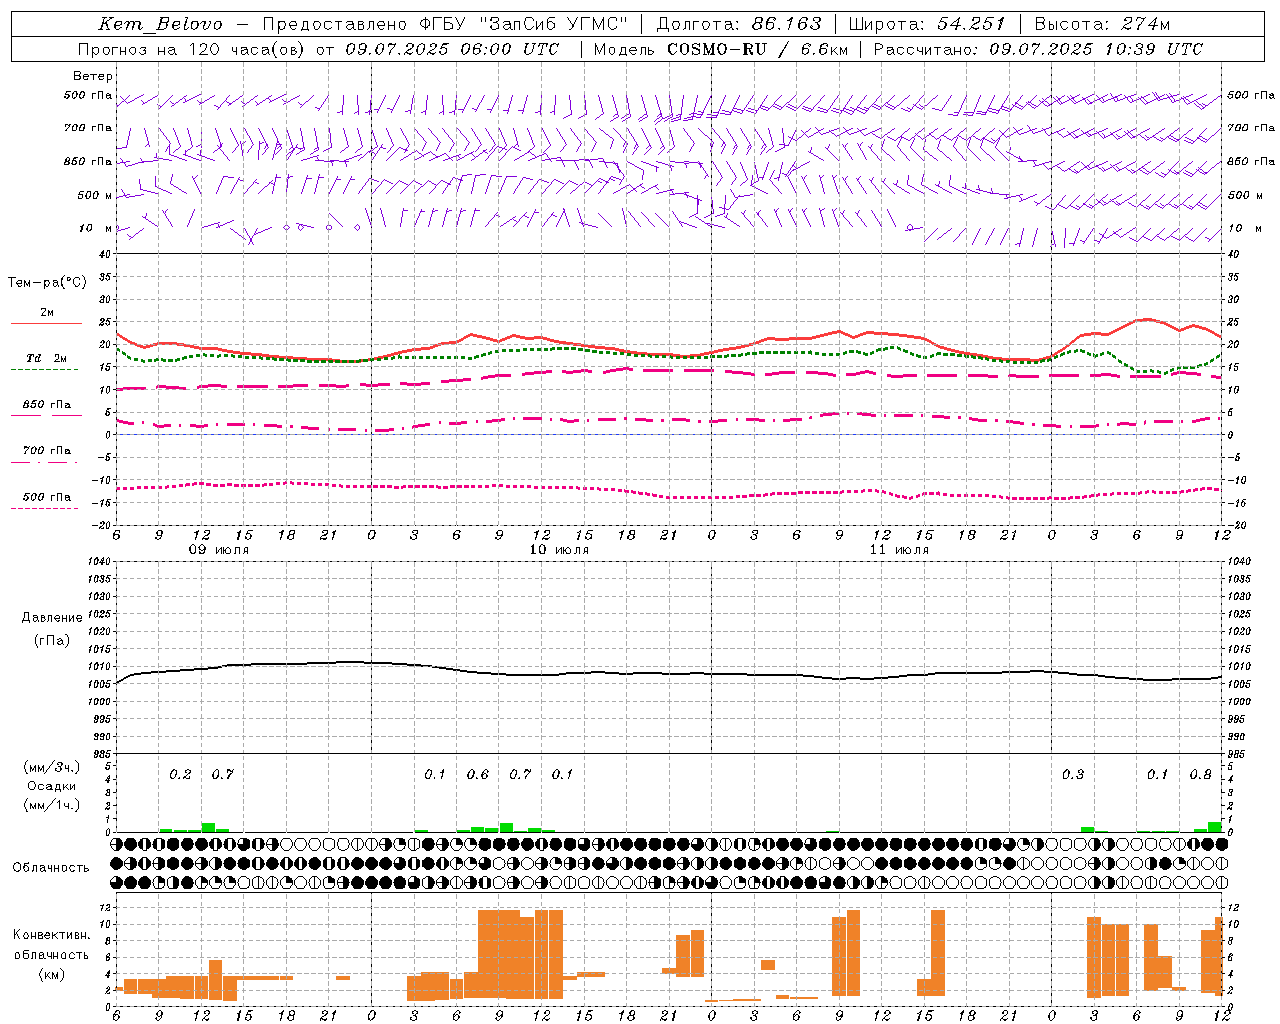Click the 'Ветер' wind panel label
The height and width of the screenshot is (1024, 1280).
(x=93, y=76)
